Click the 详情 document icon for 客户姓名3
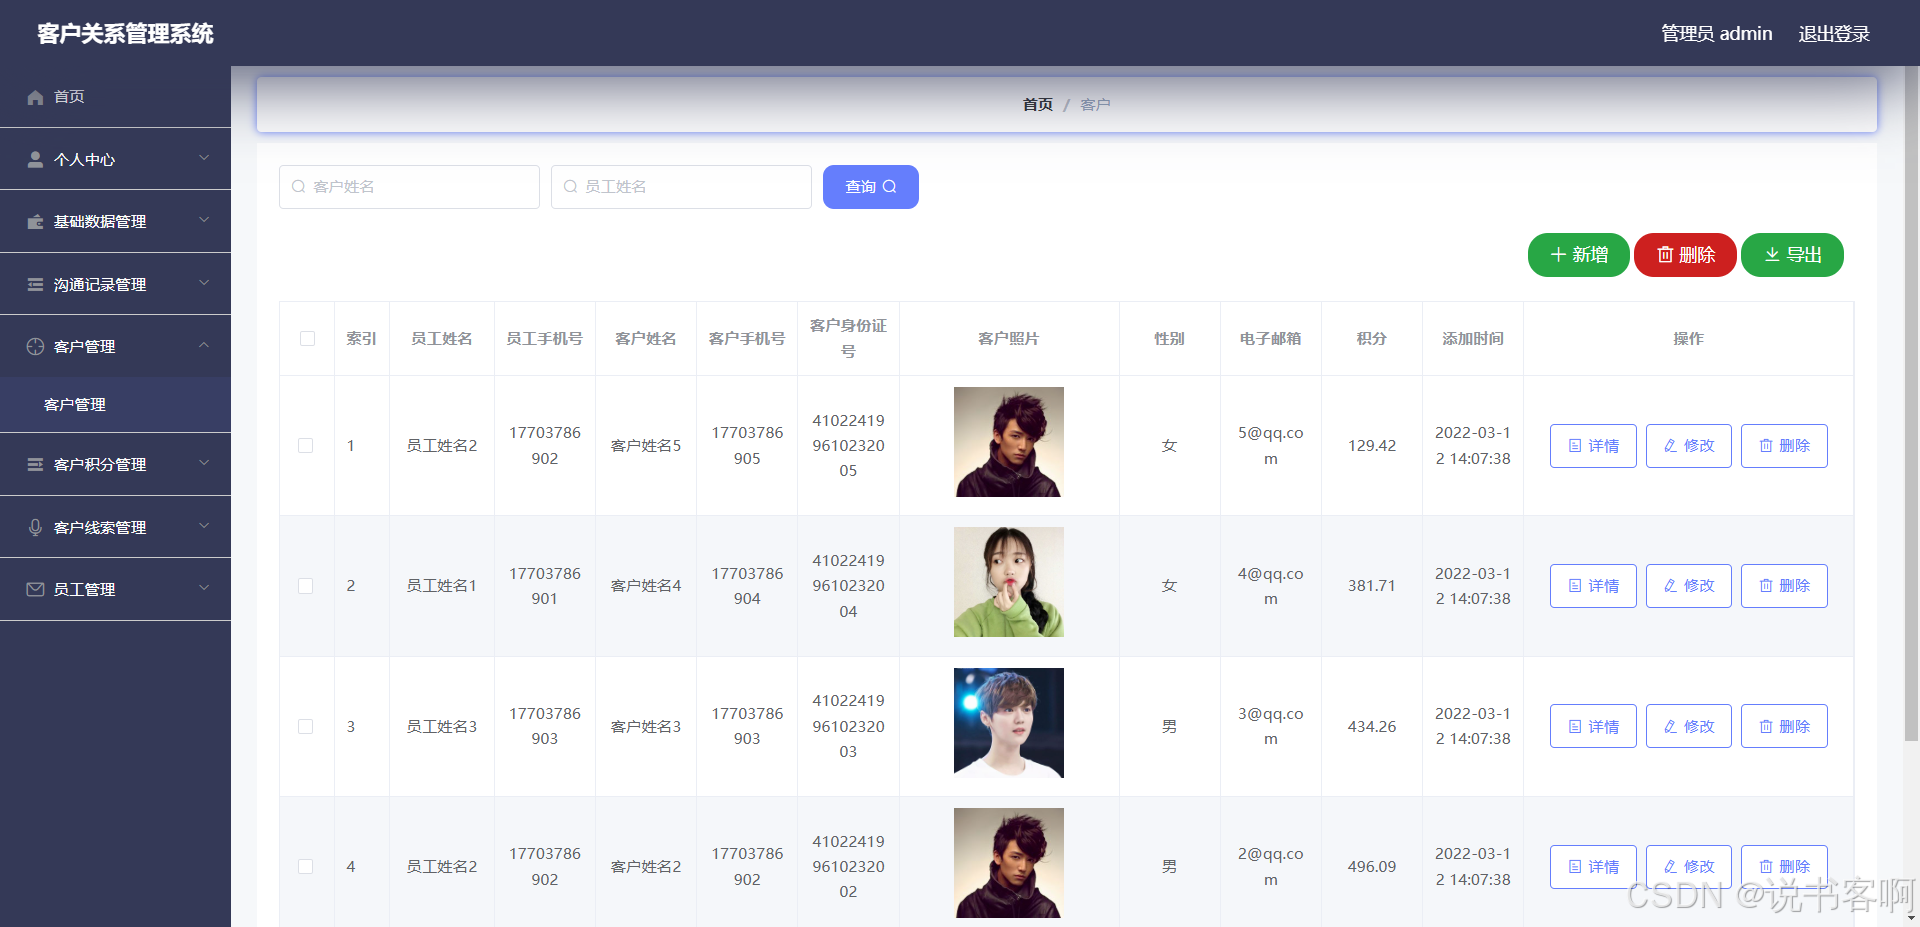 (1575, 727)
